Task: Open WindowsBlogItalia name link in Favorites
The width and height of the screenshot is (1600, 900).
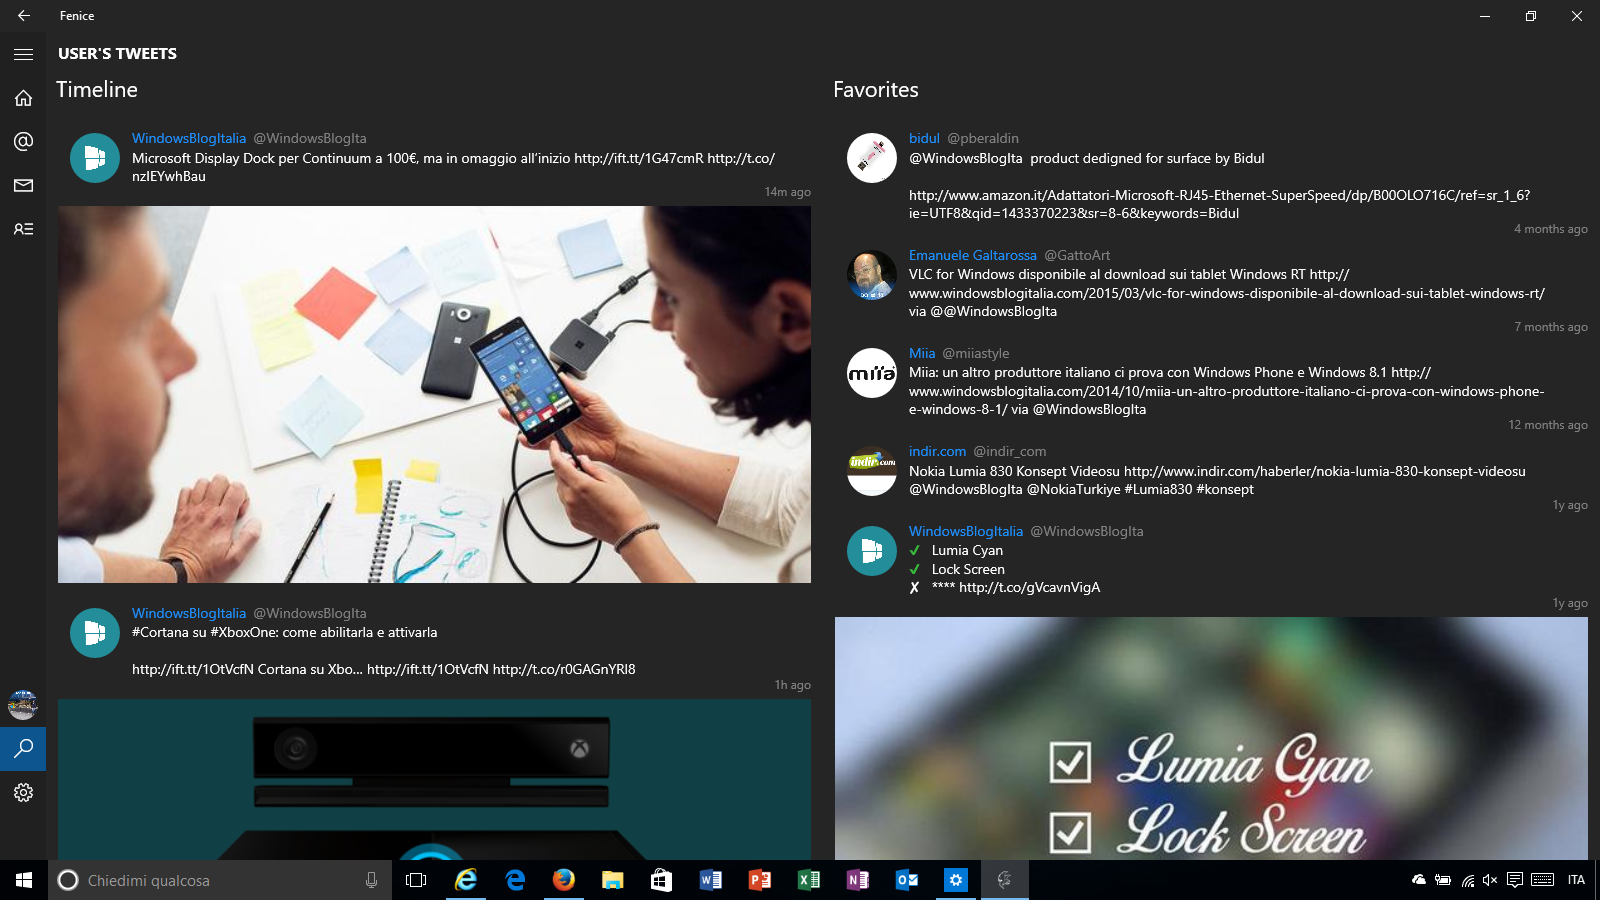Action: coord(966,531)
